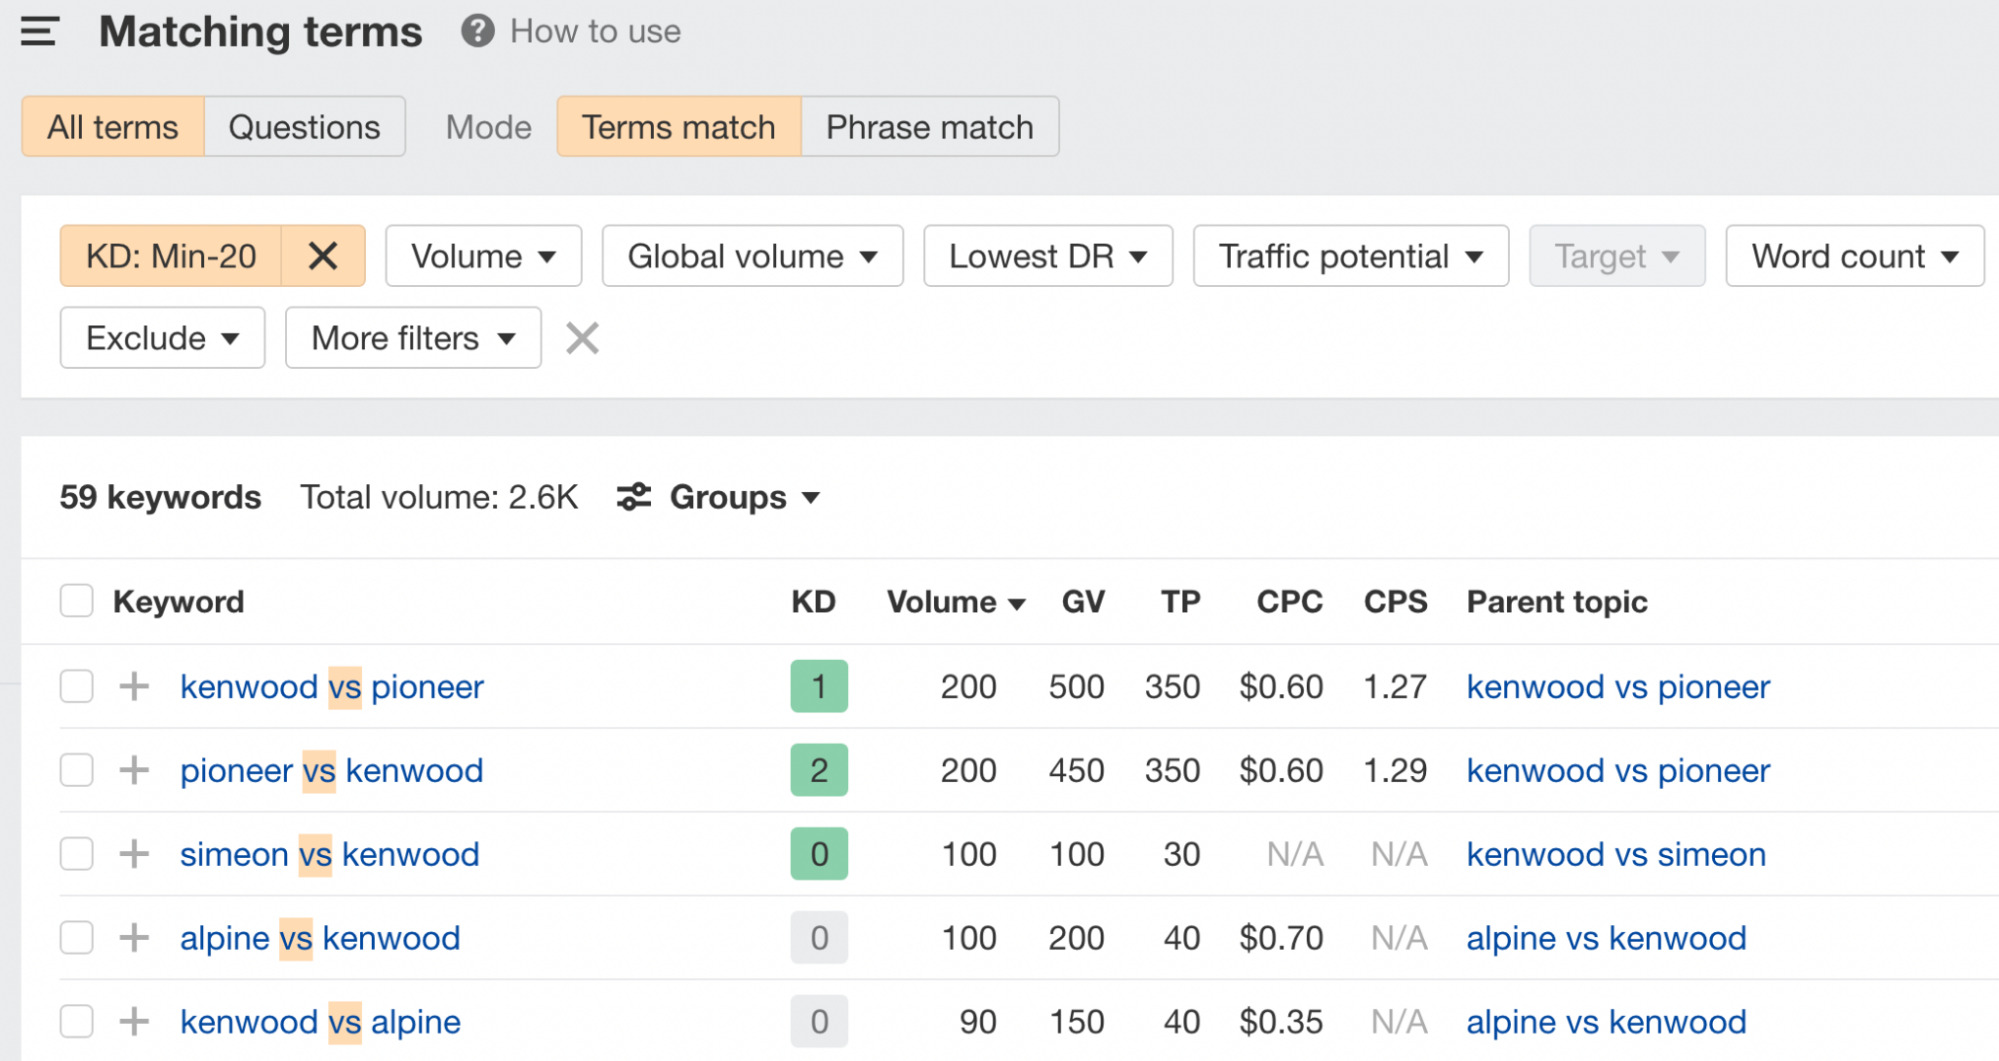Select all keywords via header checkbox

tap(76, 601)
